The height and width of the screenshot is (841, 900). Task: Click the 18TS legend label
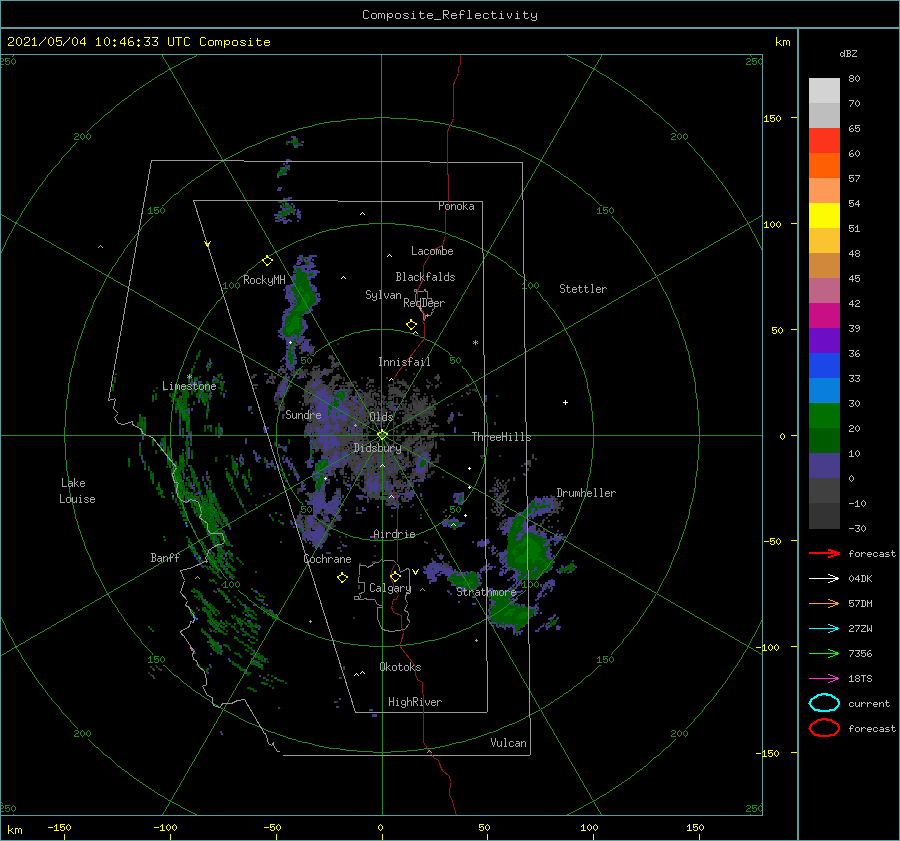[860, 678]
